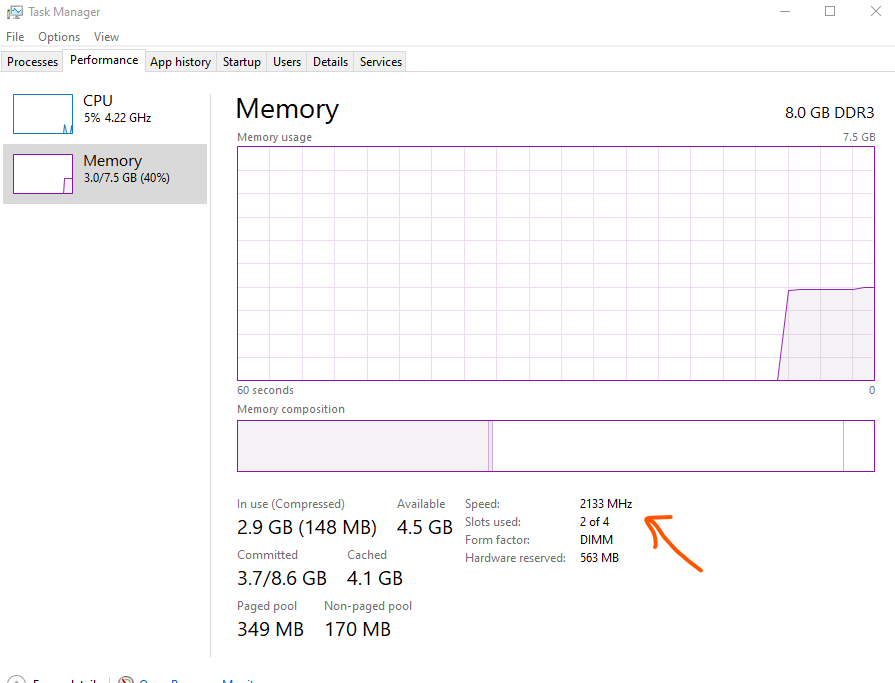Click the Memory composition bar
The width and height of the screenshot is (895, 683).
[555, 446]
